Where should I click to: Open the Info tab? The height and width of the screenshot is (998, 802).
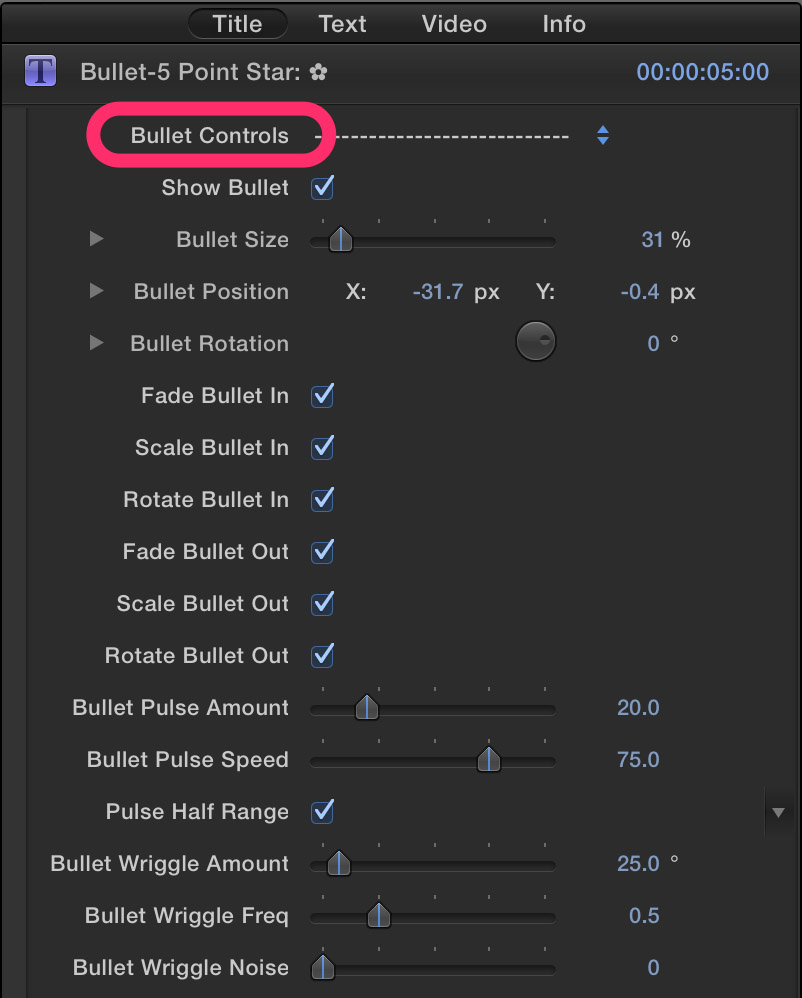click(x=564, y=24)
